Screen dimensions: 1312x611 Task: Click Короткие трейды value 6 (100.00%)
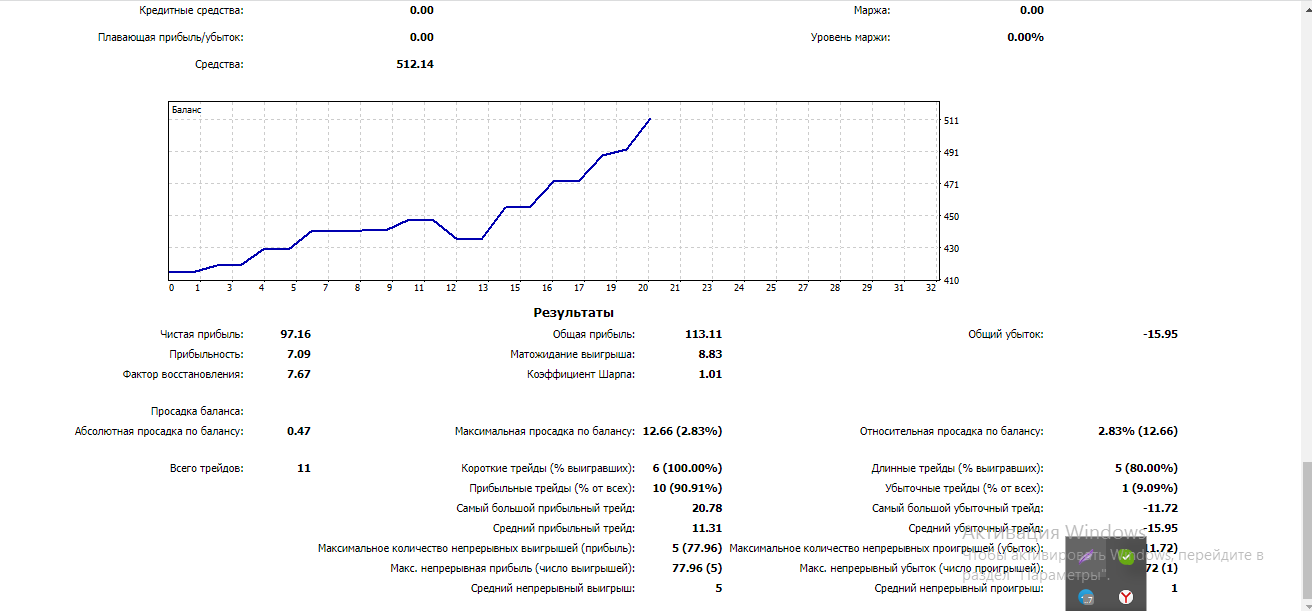tap(687, 468)
